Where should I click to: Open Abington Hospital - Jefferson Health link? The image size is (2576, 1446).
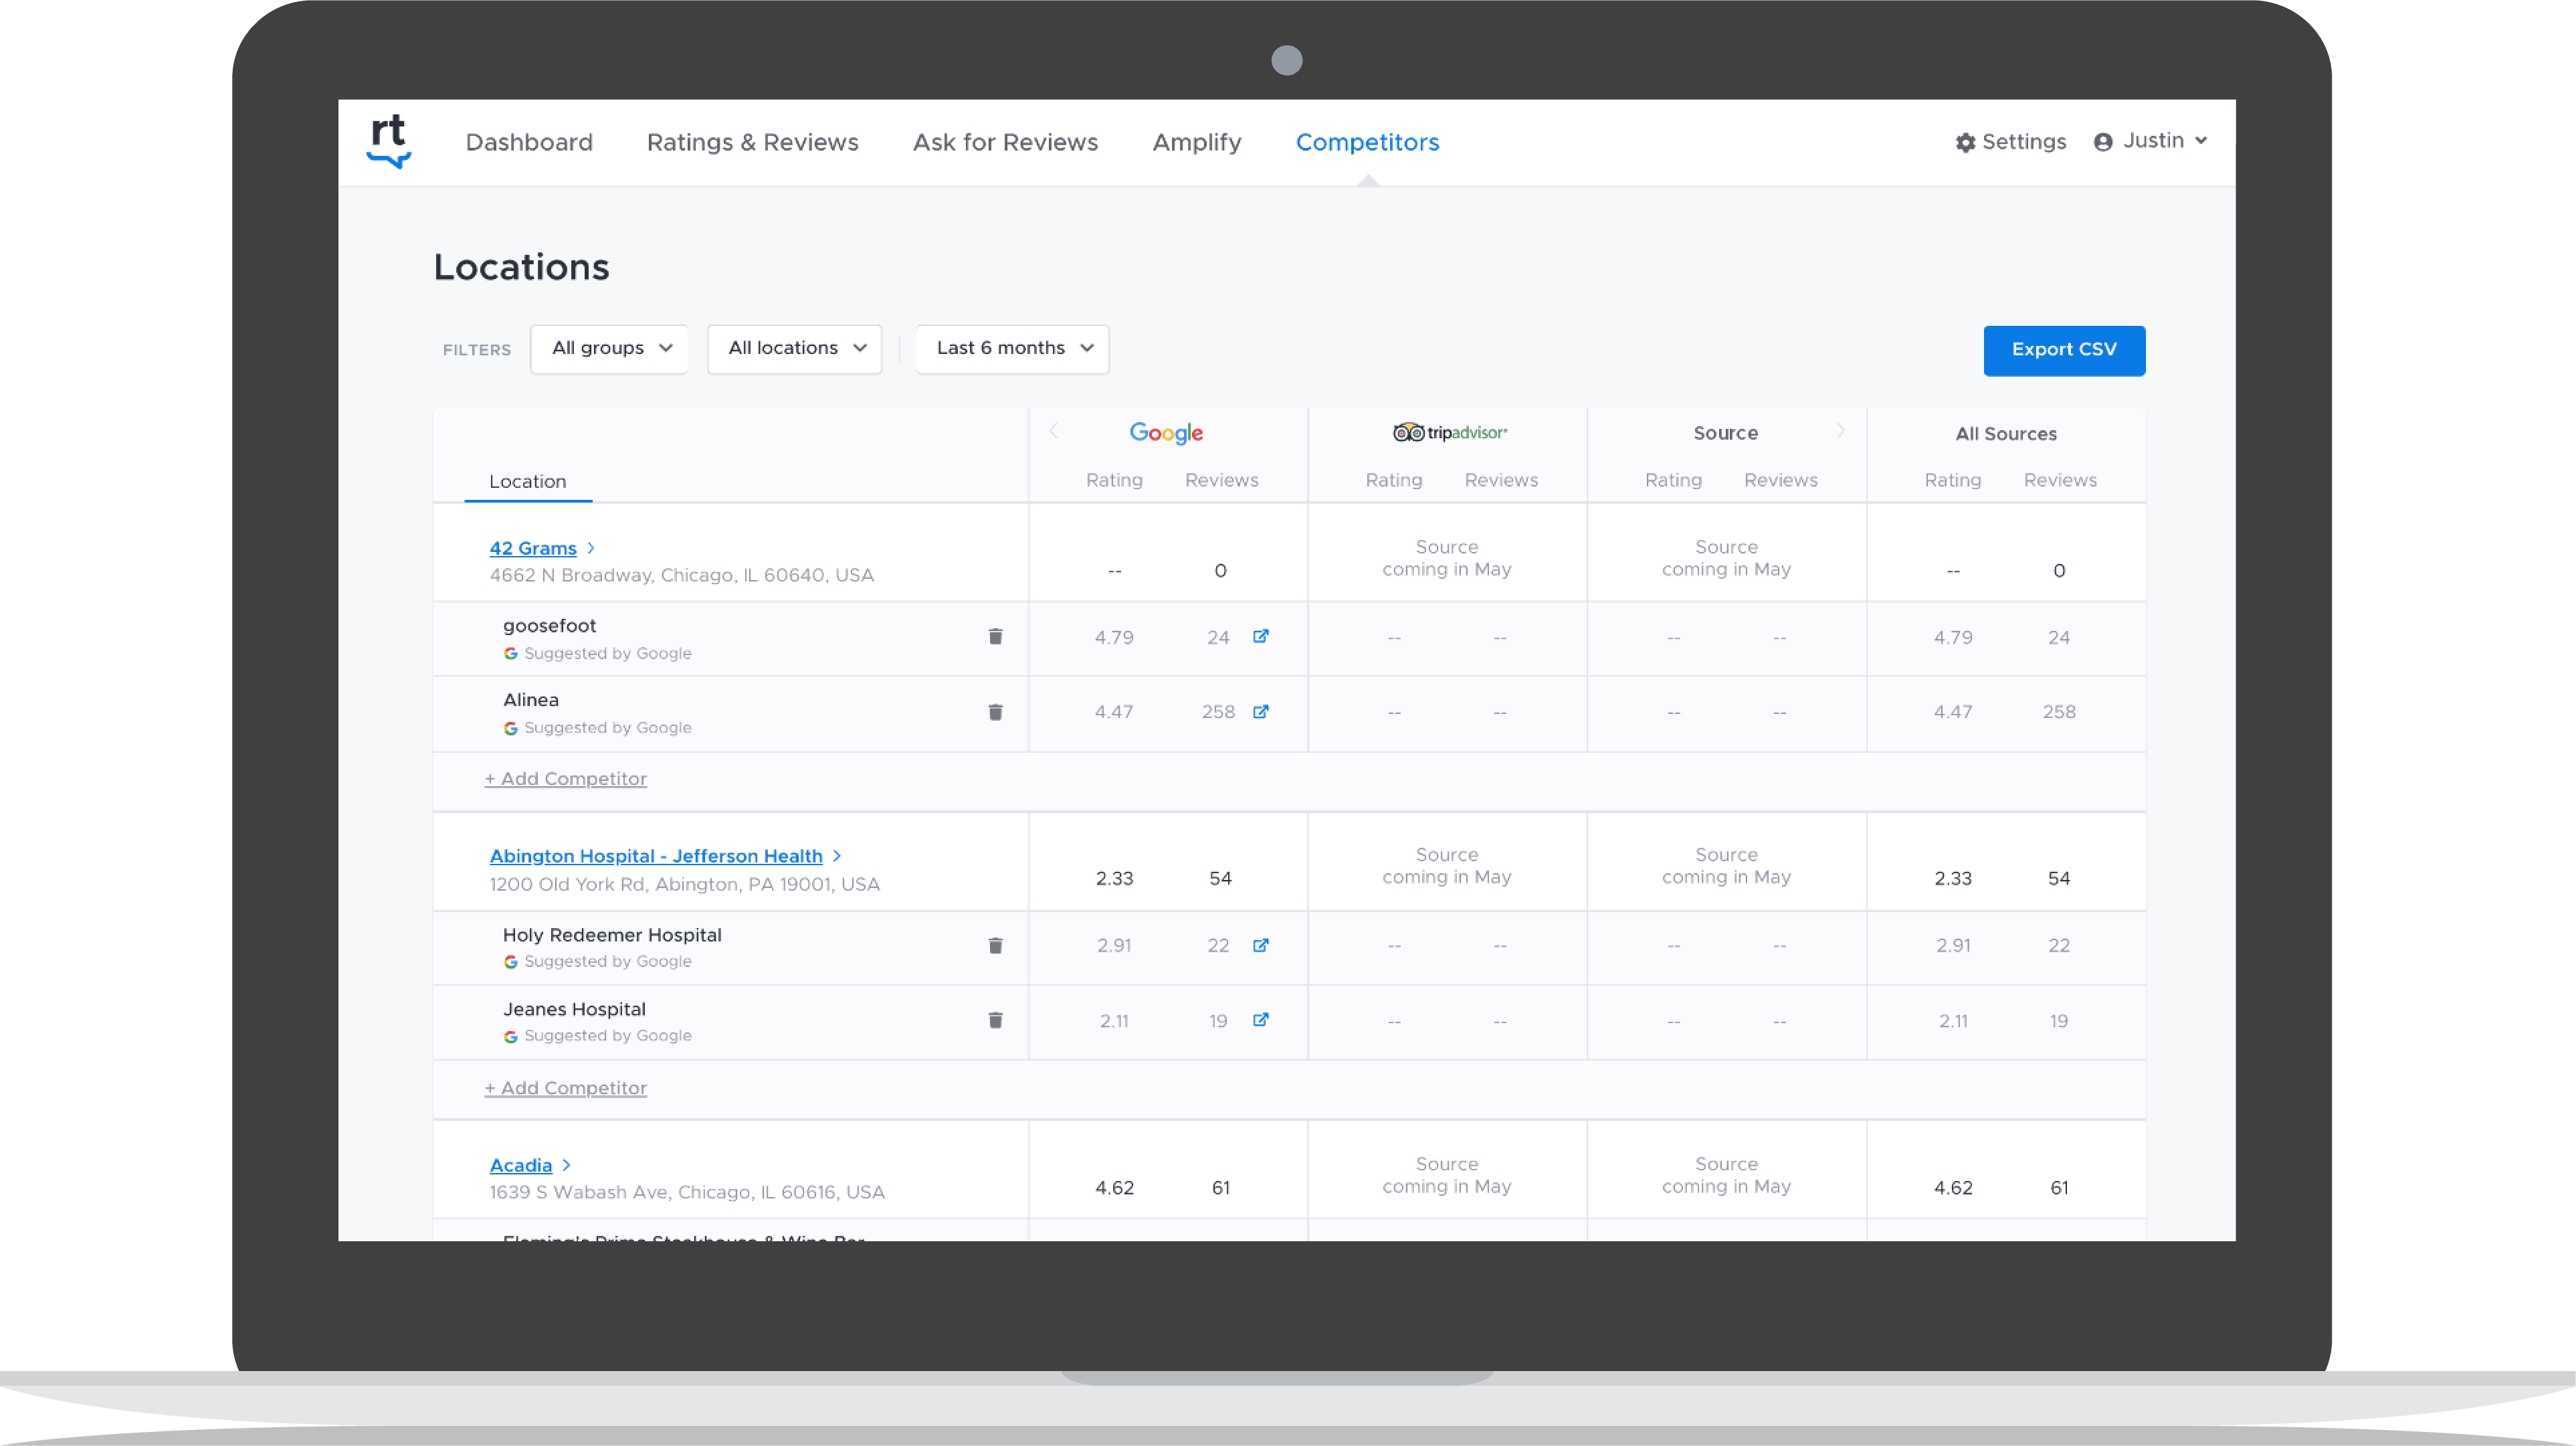pos(656,856)
